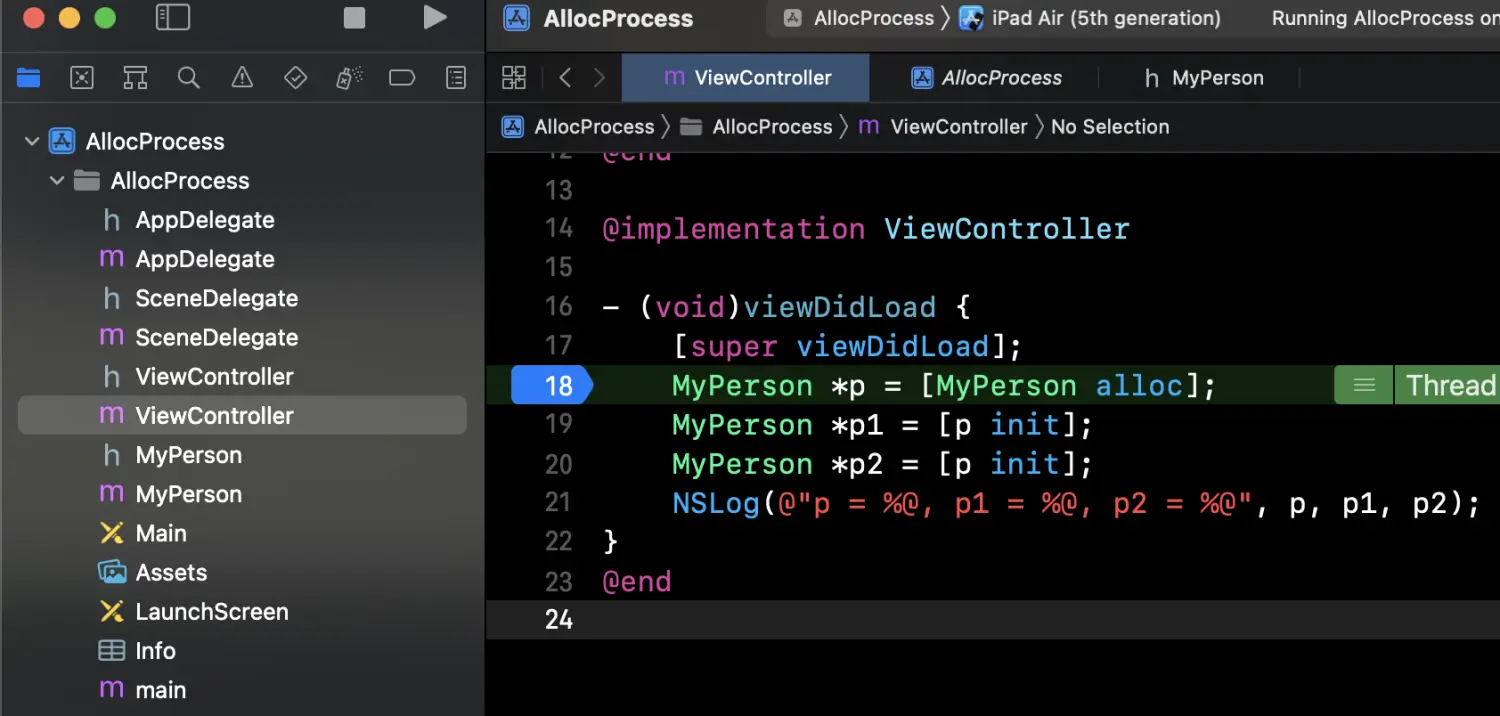This screenshot has width=1500, height=716.
Task: Show the Issue navigator warning icon
Action: pos(242,78)
